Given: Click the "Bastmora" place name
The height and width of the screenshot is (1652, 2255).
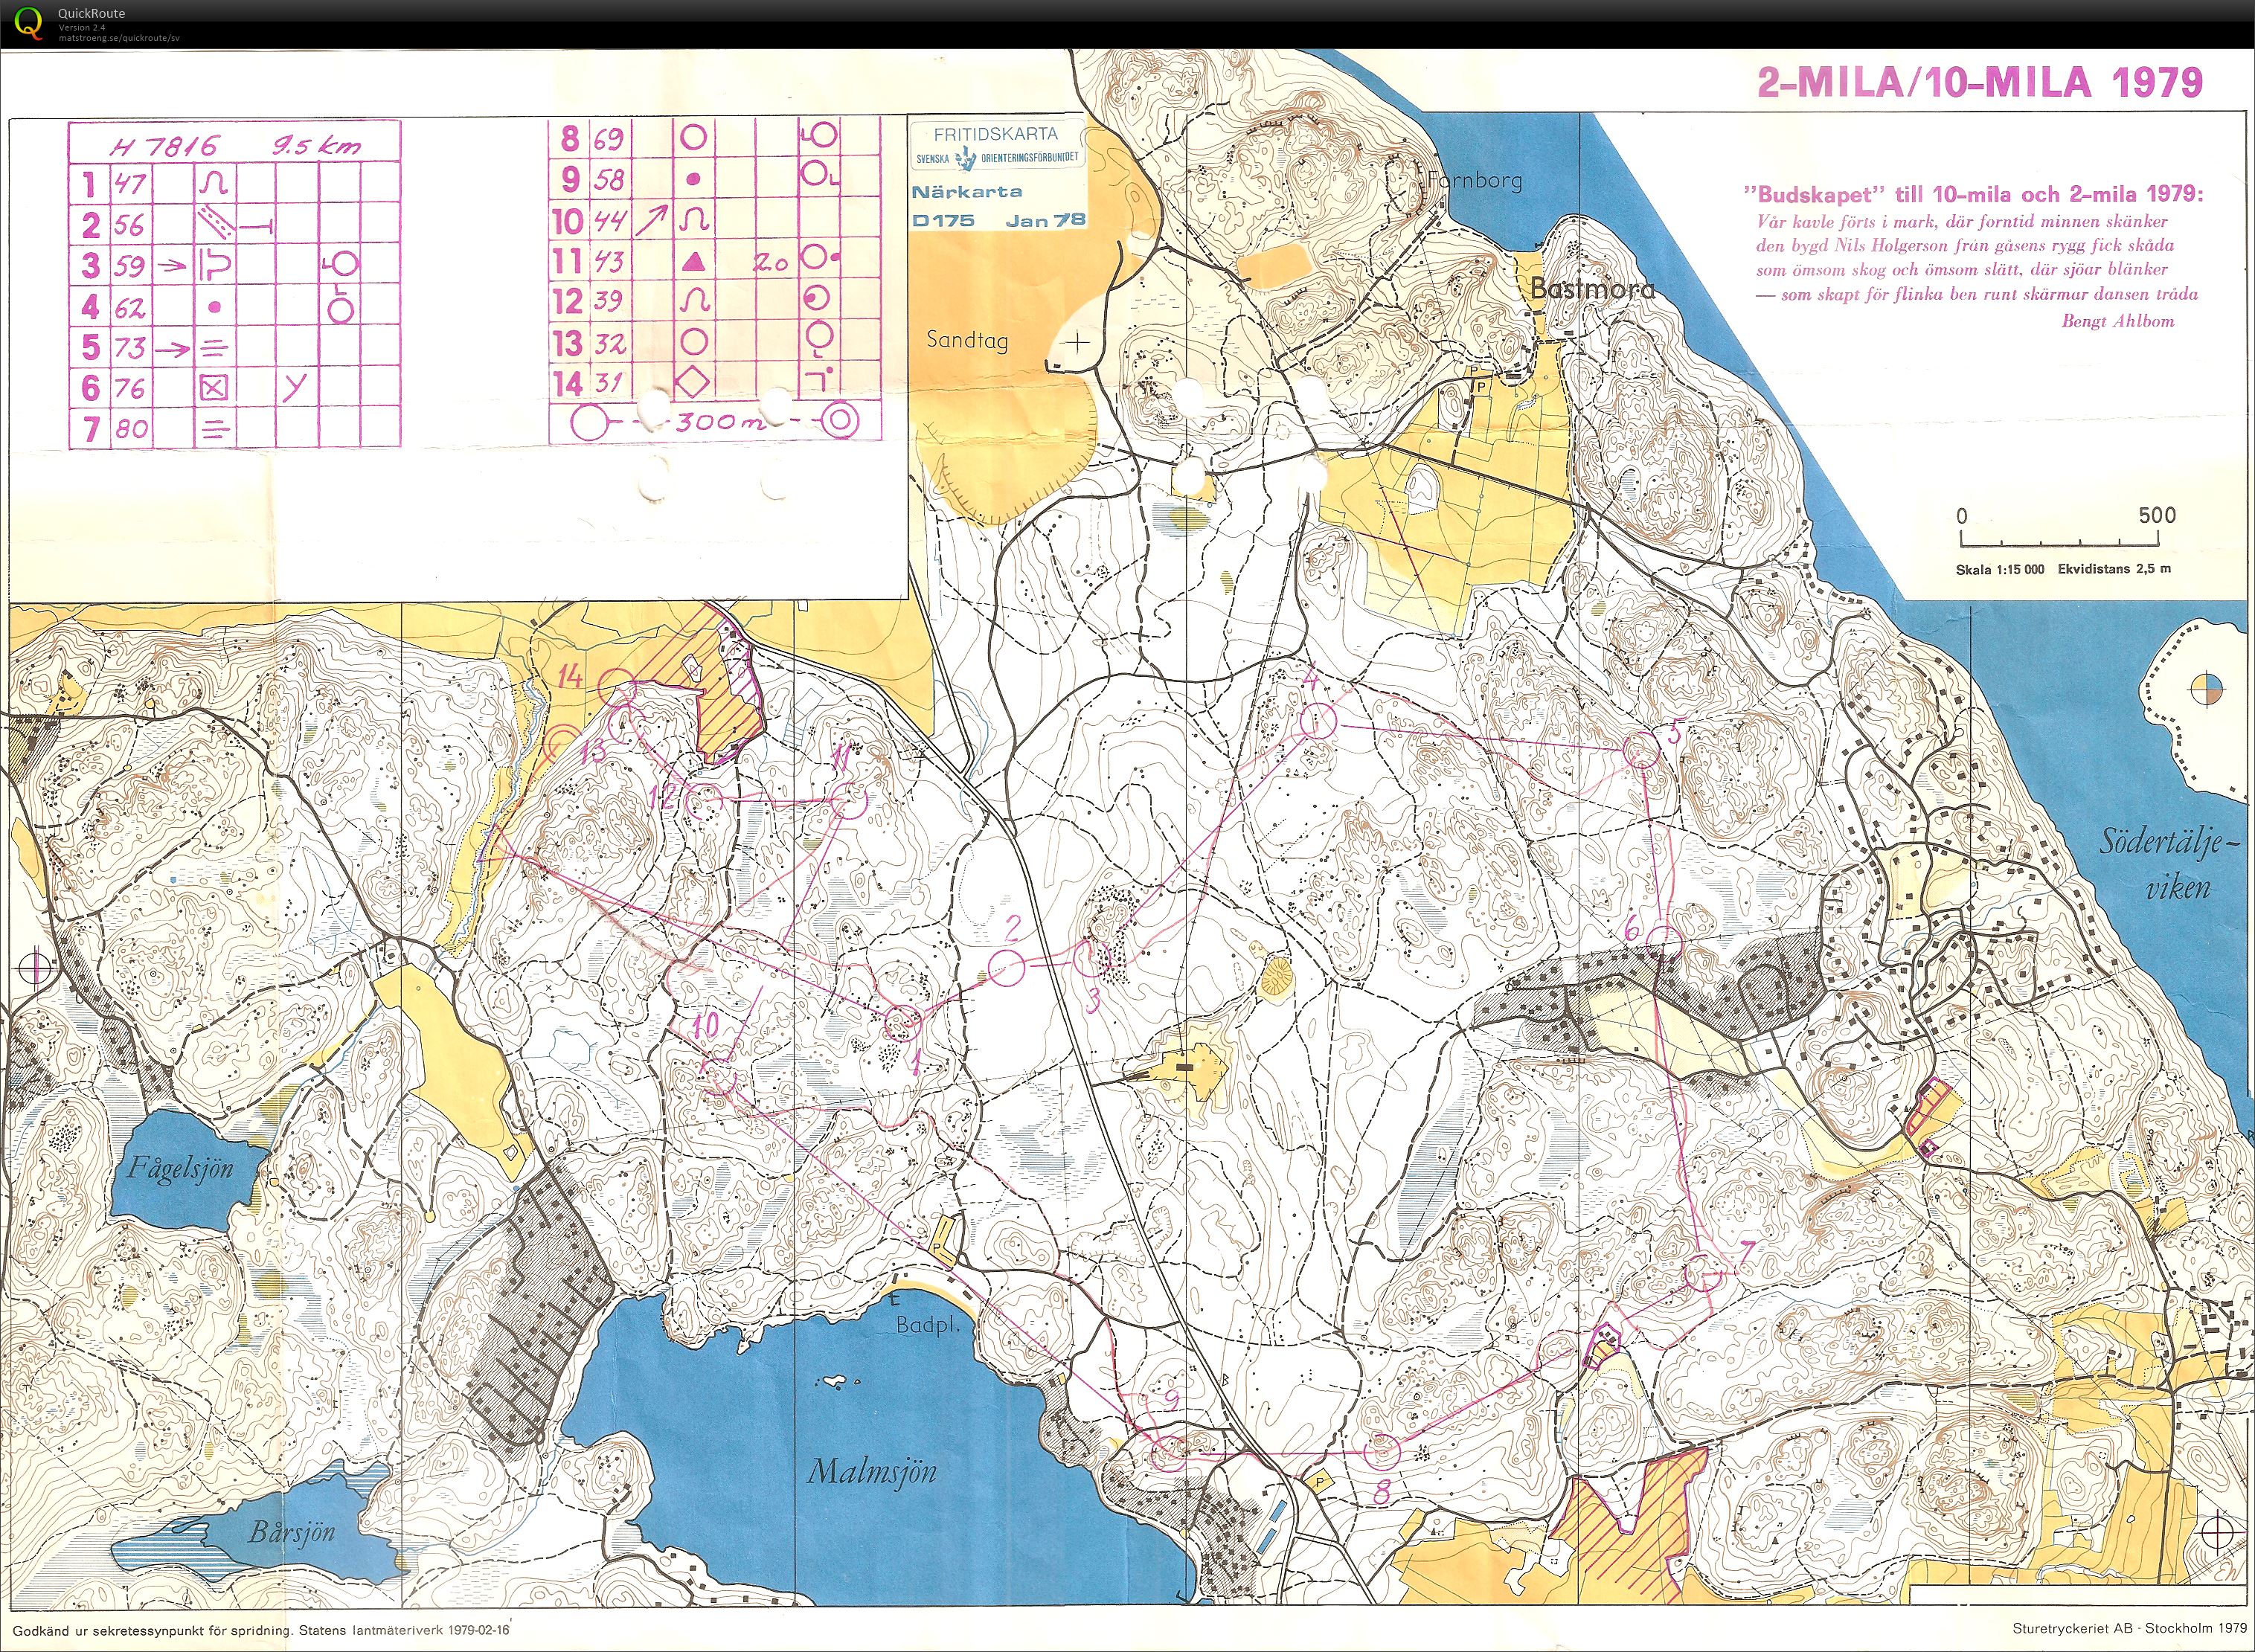Looking at the screenshot, I should click(1592, 288).
